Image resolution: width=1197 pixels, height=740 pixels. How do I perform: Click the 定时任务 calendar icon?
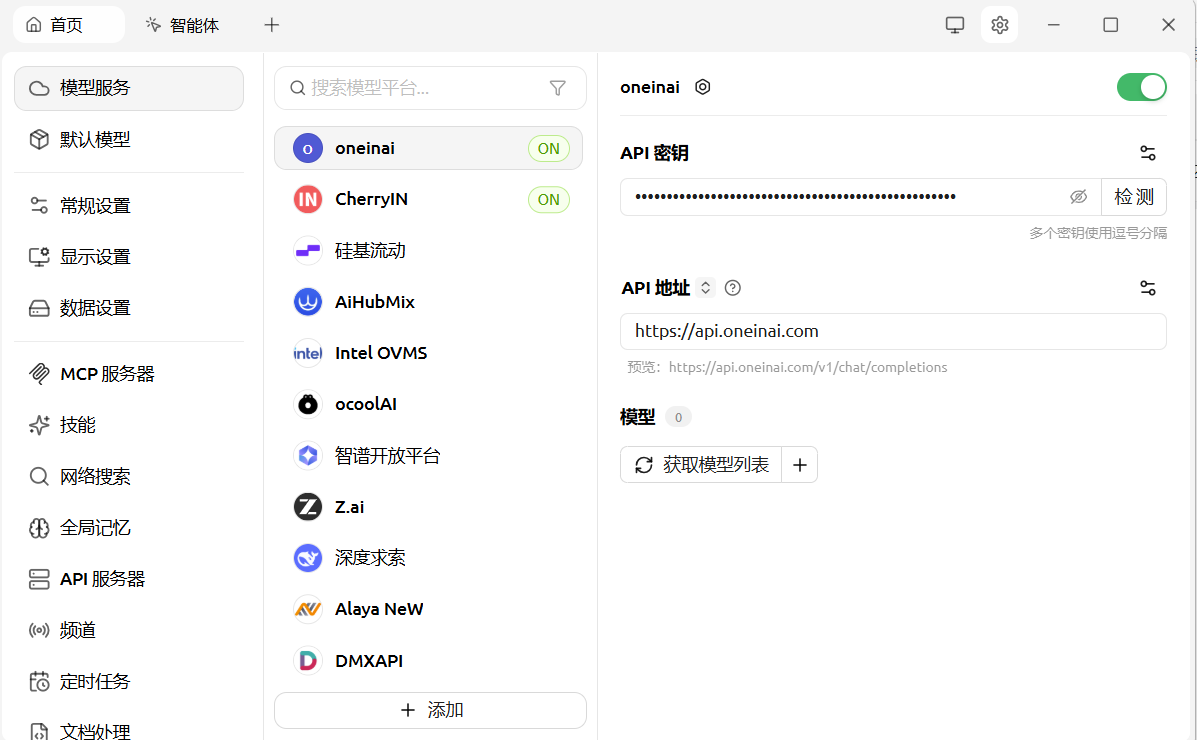click(39, 681)
